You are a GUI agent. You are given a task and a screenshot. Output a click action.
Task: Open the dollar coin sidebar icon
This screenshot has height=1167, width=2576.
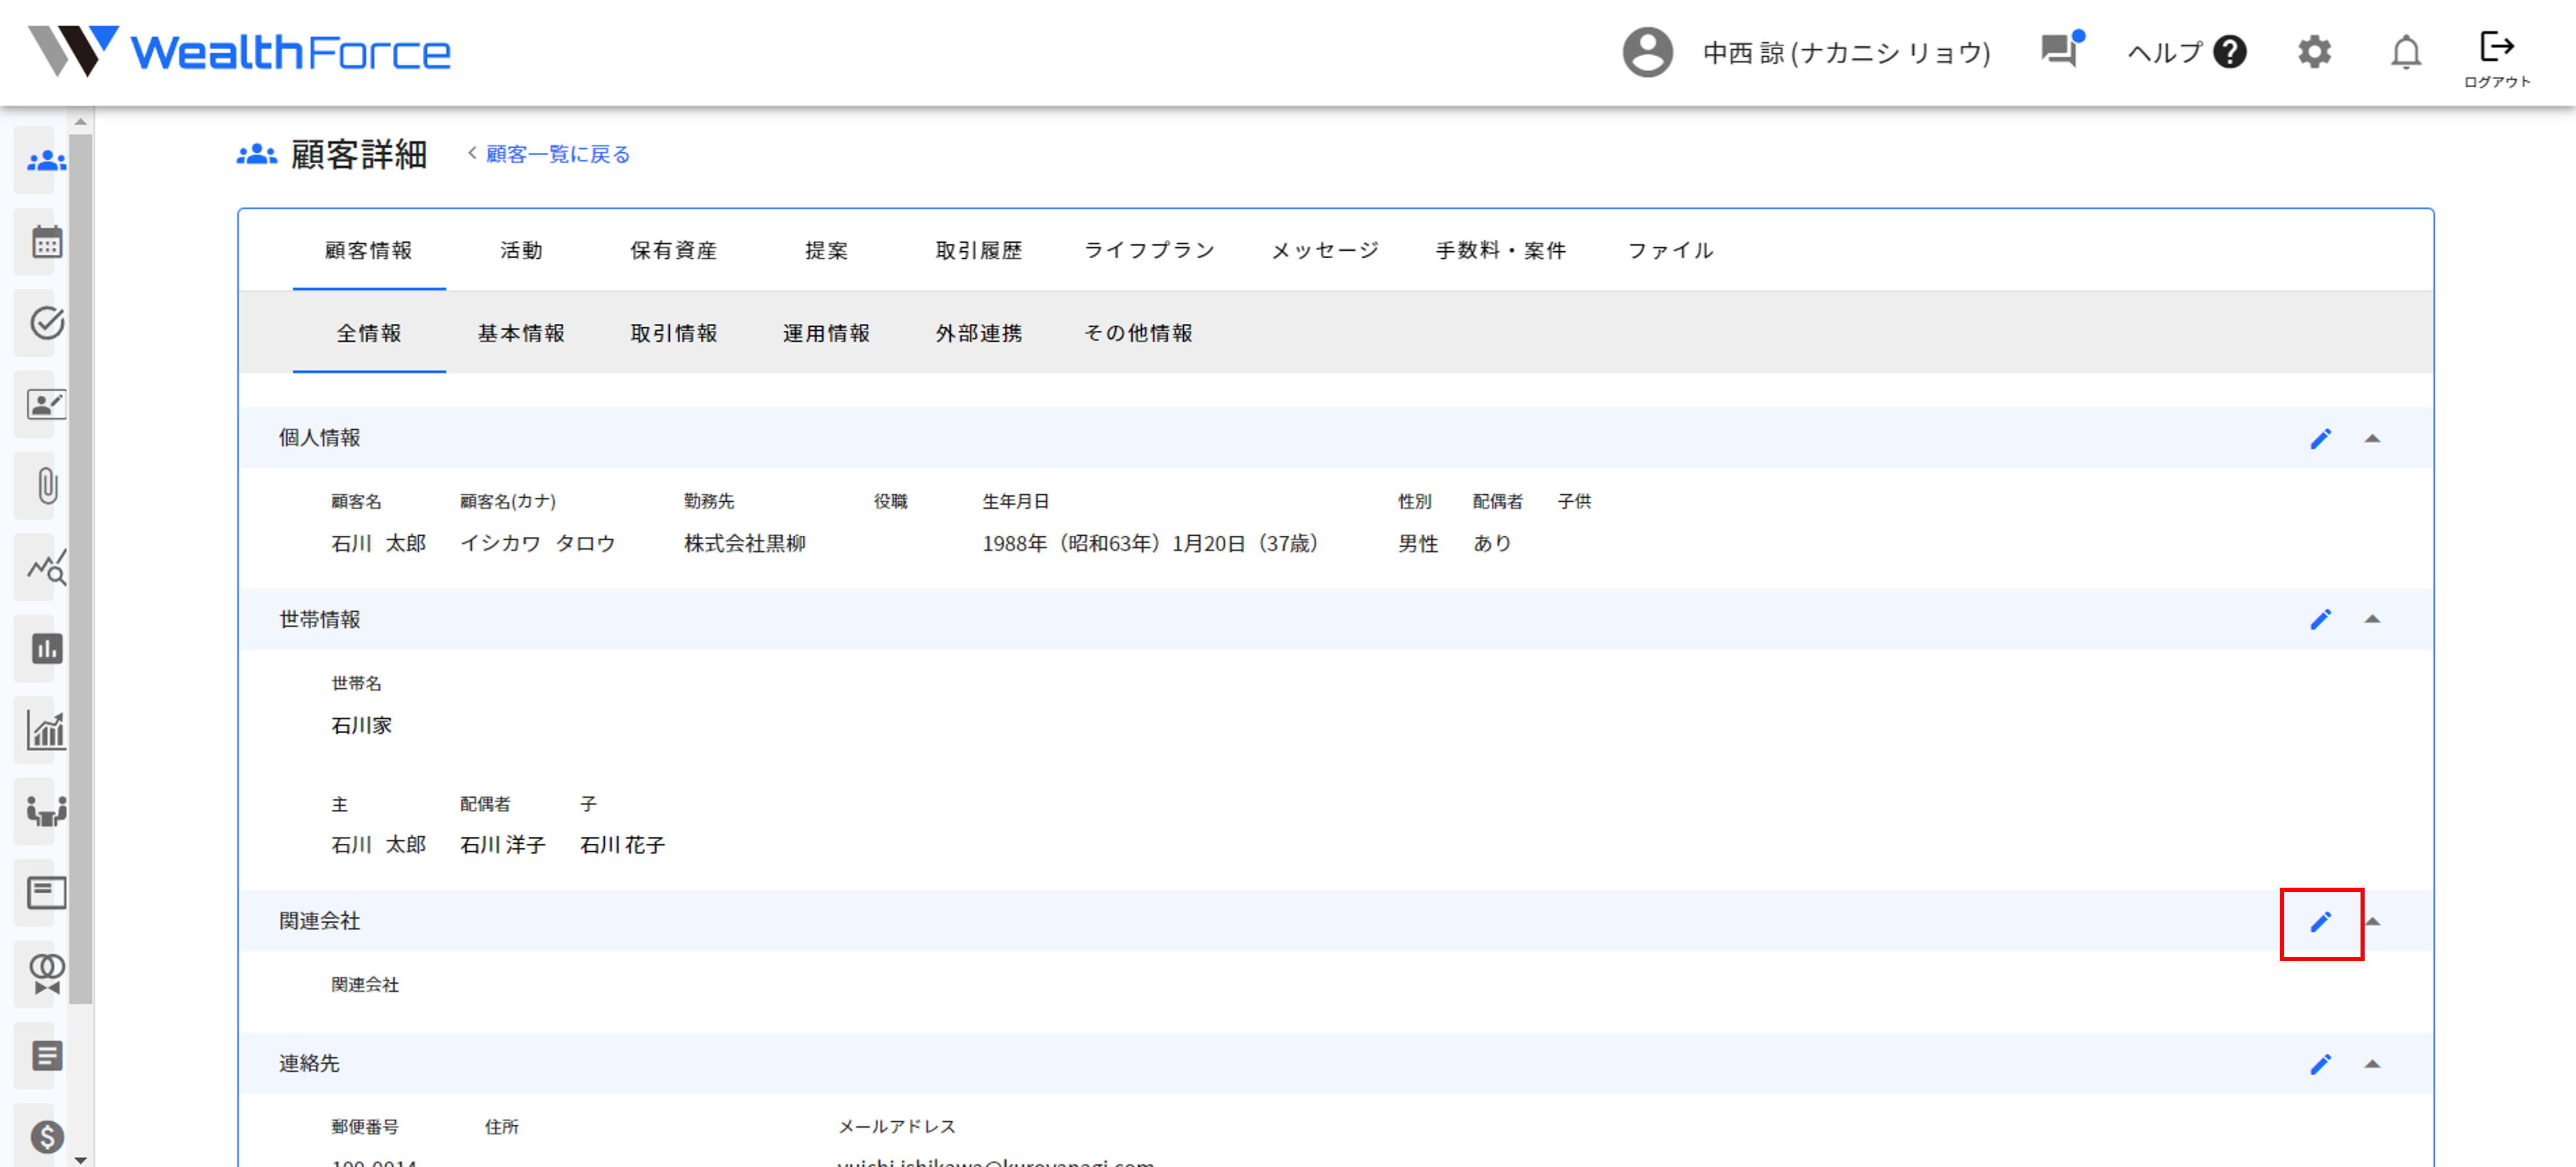pyautogui.click(x=46, y=1137)
